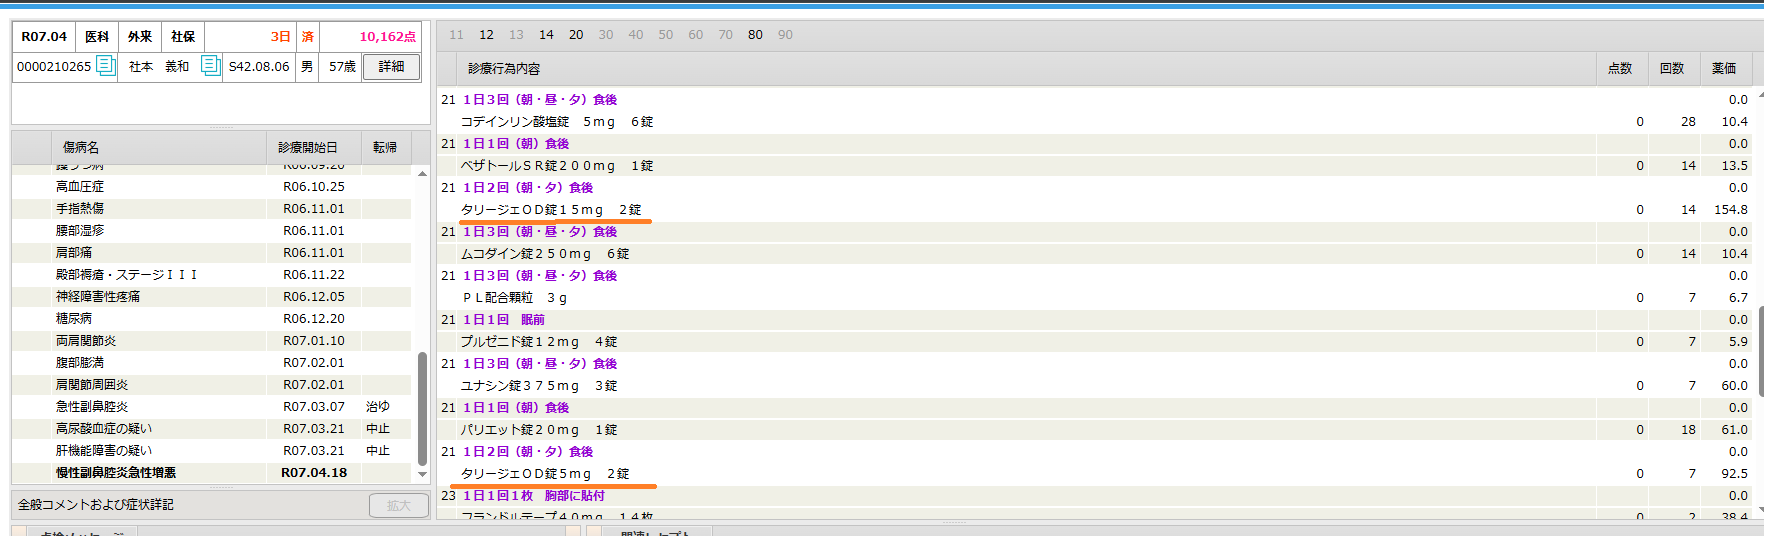Choose category tab 60

[x=696, y=35]
